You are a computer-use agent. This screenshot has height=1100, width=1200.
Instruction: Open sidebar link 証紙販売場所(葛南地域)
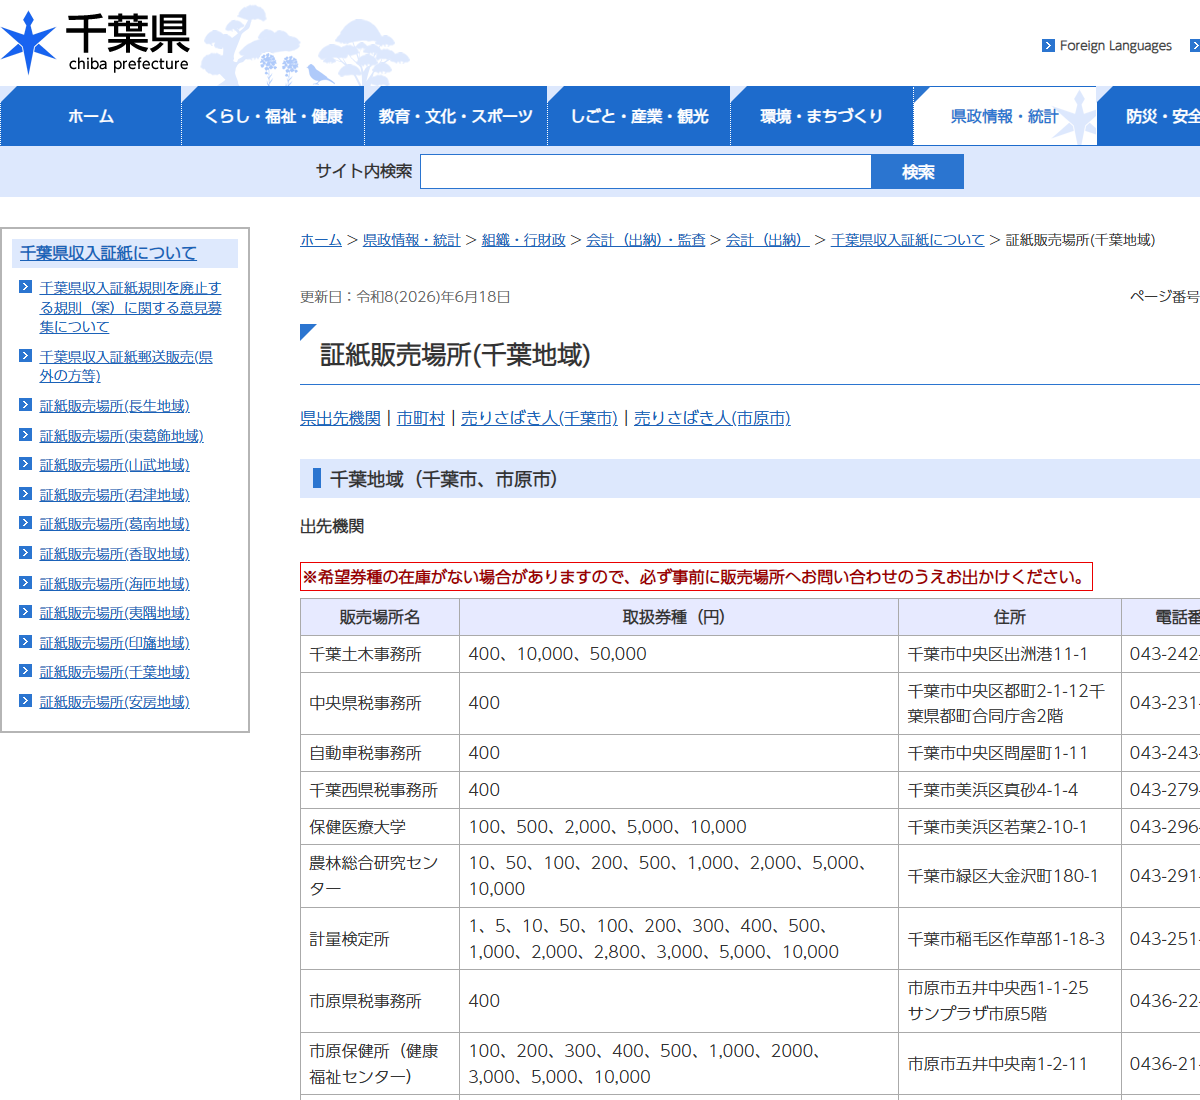[115, 523]
